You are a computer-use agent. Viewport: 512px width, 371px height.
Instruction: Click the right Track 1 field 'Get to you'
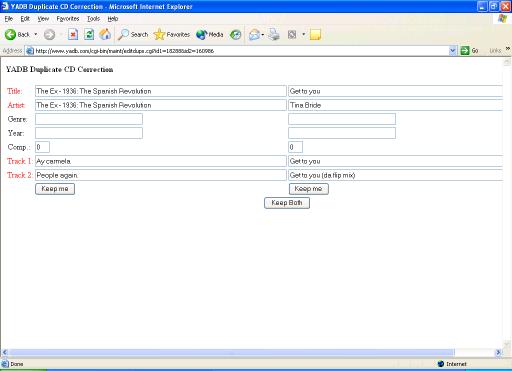click(395, 161)
